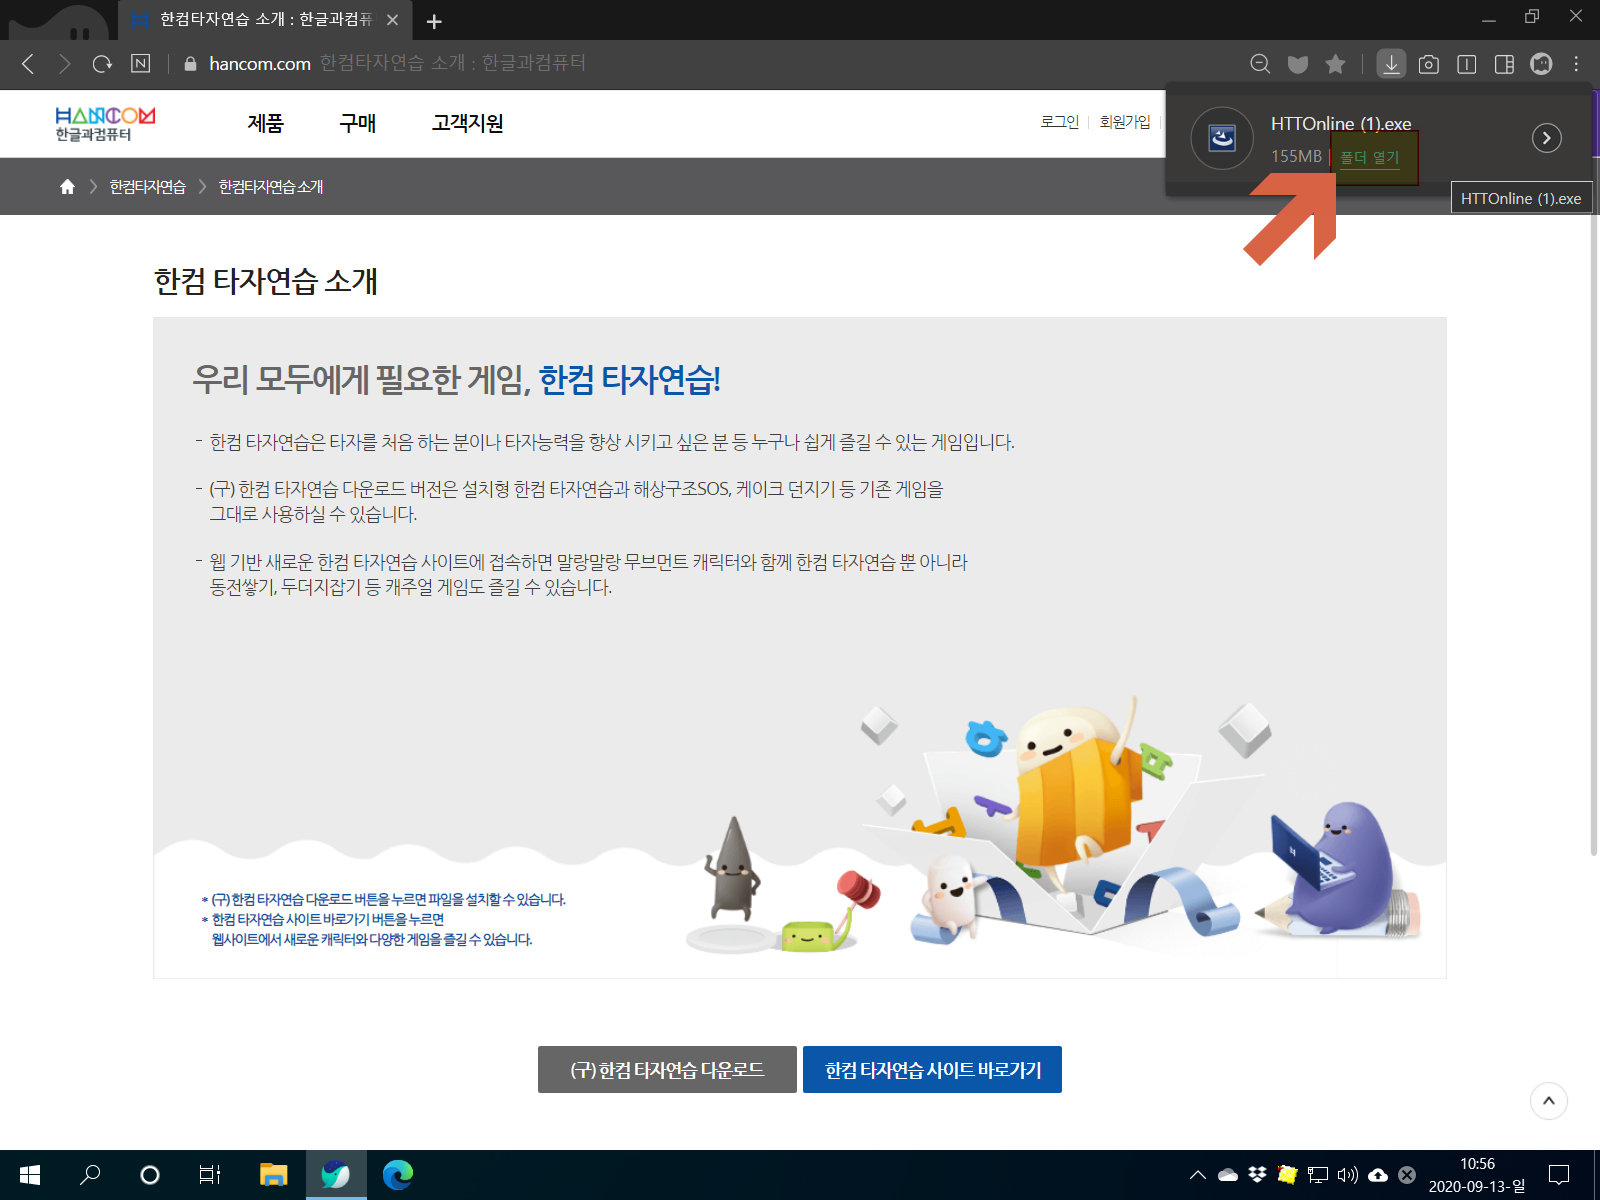The height and width of the screenshot is (1200, 1600).
Task: Close the Hancom typing practice tab
Action: click(393, 20)
